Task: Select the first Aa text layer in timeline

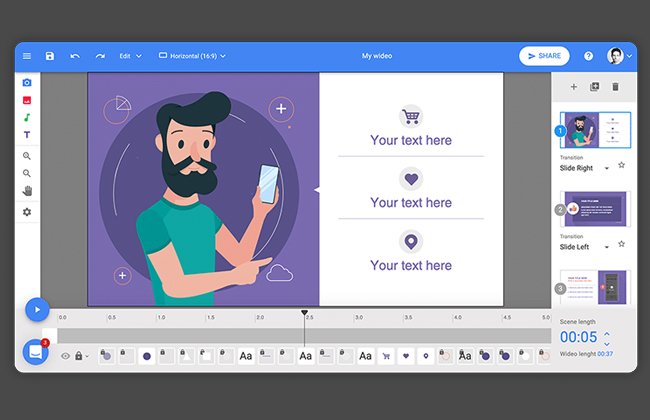Action: point(246,356)
